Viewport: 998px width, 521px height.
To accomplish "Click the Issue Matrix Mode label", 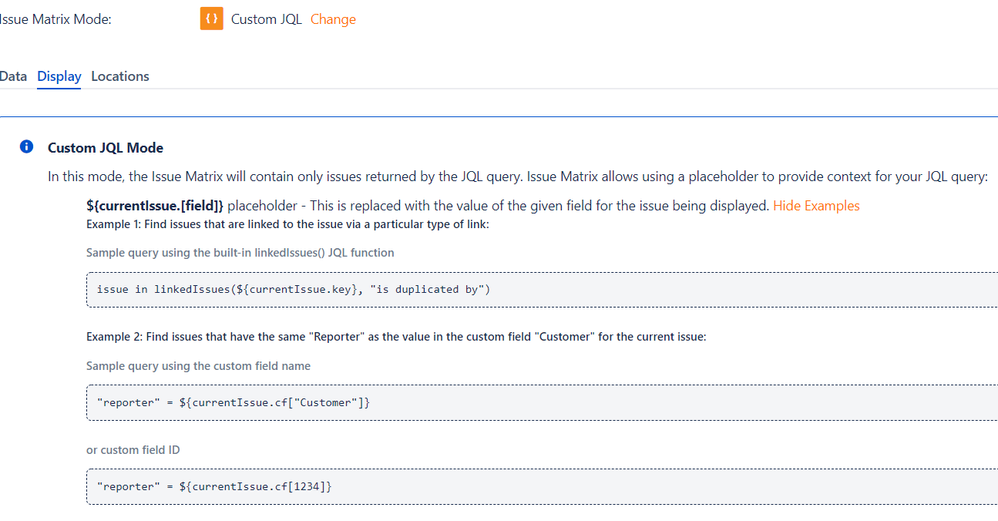I will [x=55, y=19].
